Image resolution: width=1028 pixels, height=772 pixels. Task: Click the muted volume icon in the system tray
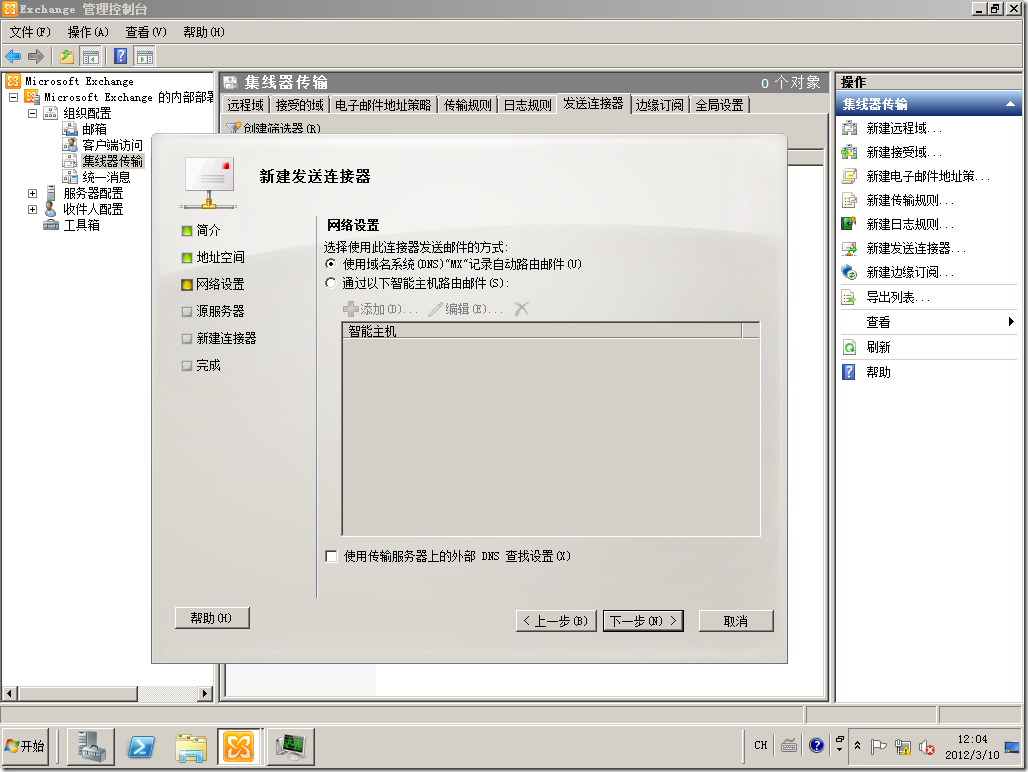click(927, 746)
